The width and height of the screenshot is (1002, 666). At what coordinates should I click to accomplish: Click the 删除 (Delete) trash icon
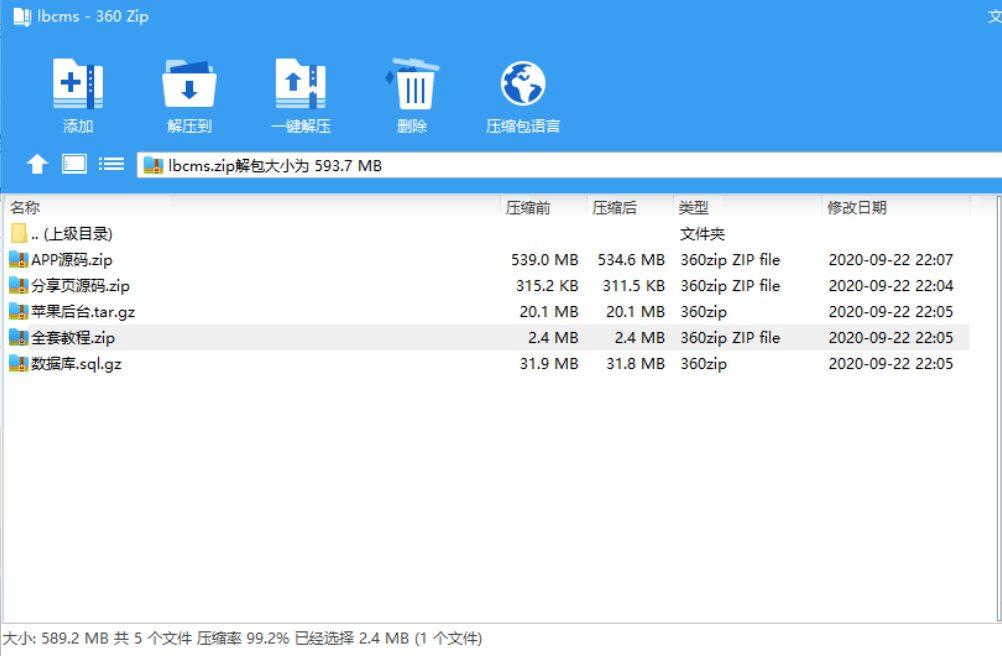[x=412, y=84]
